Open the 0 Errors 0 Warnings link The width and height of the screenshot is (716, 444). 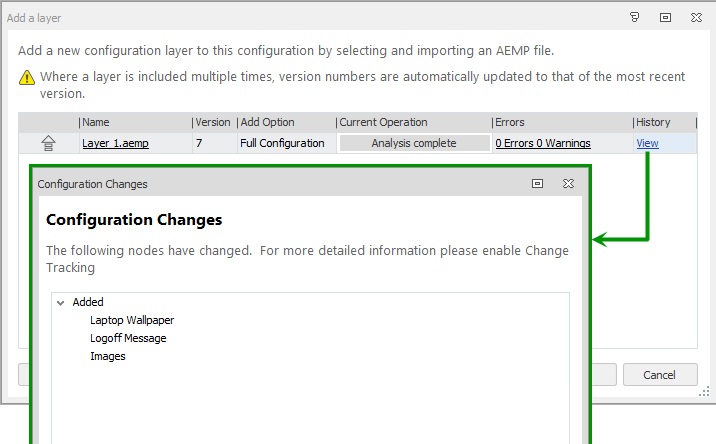click(543, 143)
